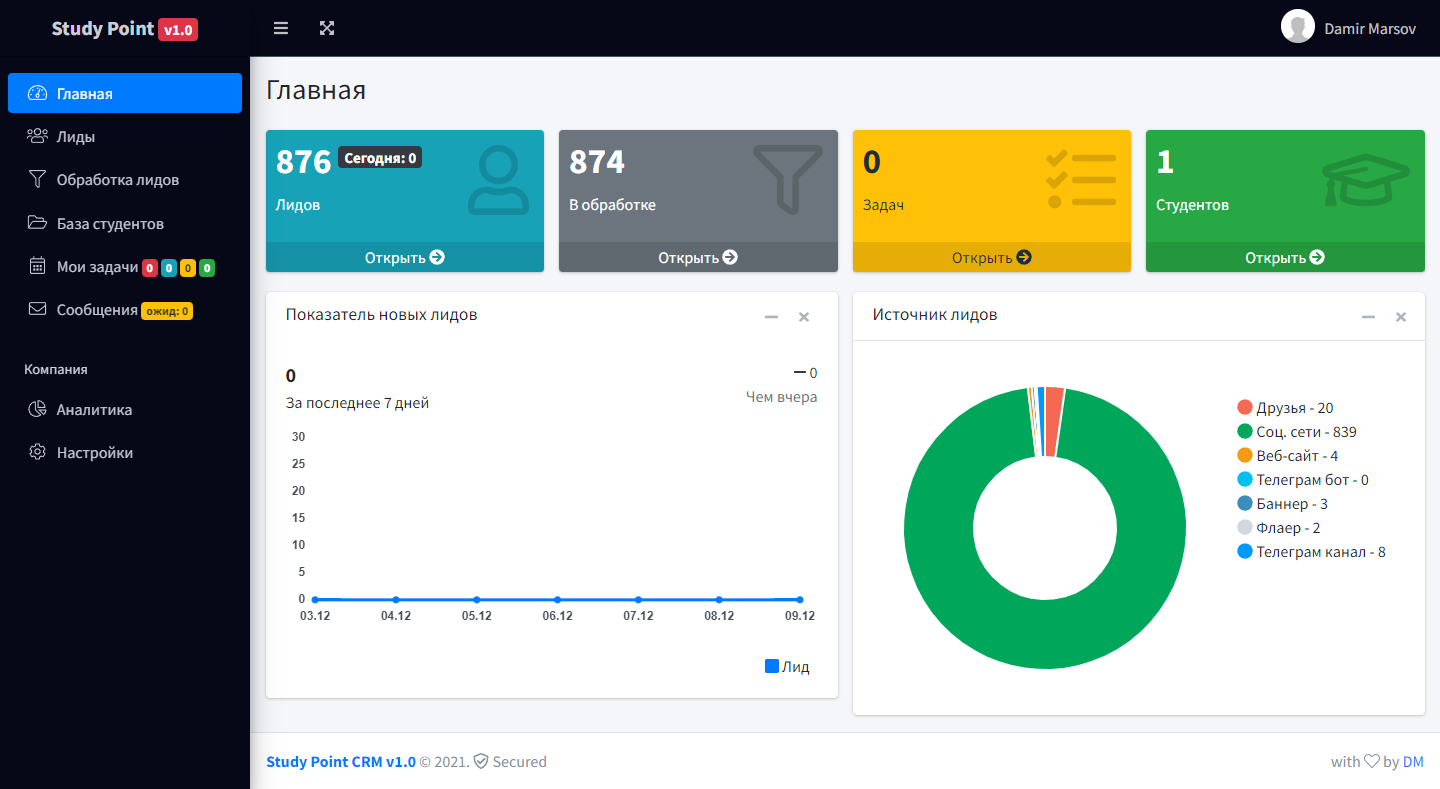The width and height of the screenshot is (1440, 789).
Task: Go to Аналитика in the sidebar
Action: [94, 410]
